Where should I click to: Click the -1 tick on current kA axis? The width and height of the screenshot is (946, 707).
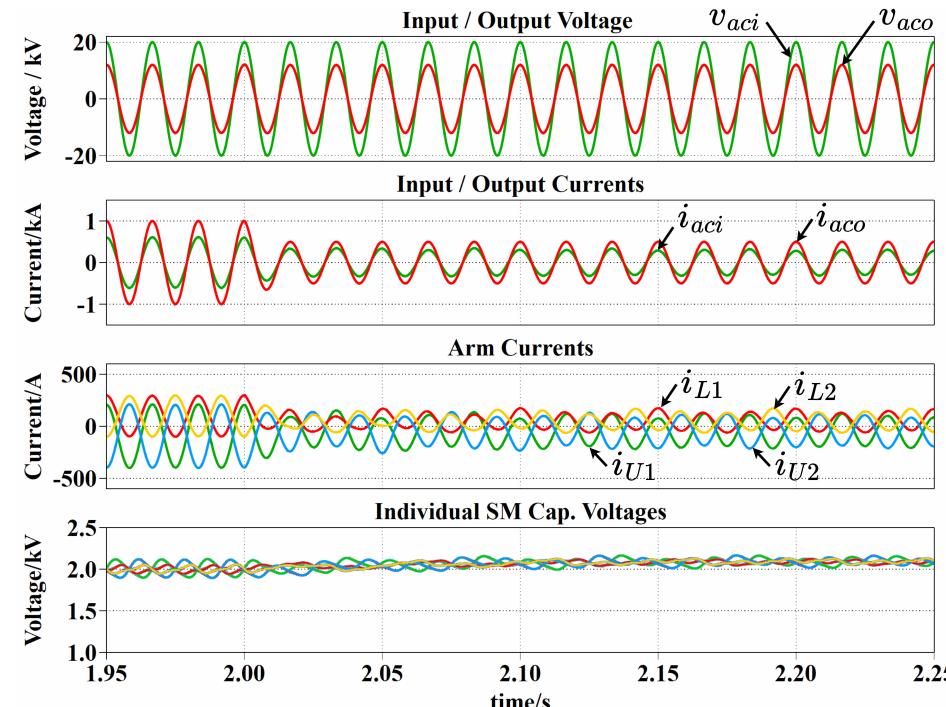click(x=86, y=305)
